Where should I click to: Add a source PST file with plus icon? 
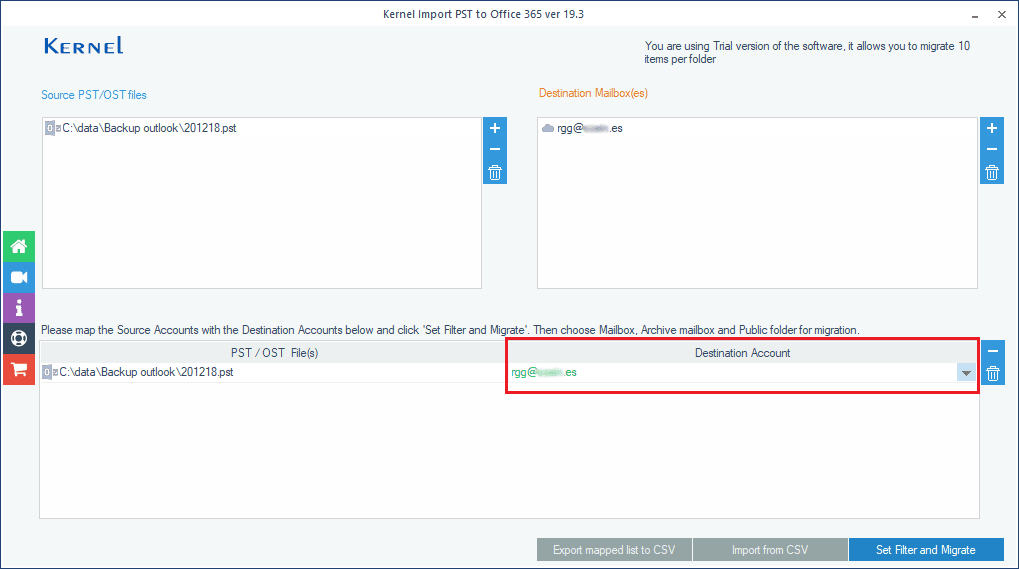tap(495, 128)
